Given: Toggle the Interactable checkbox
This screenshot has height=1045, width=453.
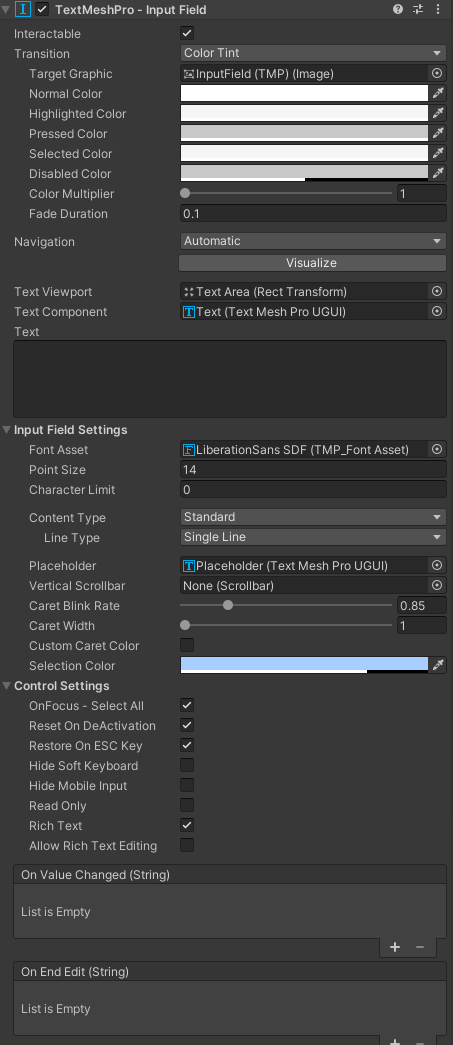Looking at the screenshot, I should point(187,33).
